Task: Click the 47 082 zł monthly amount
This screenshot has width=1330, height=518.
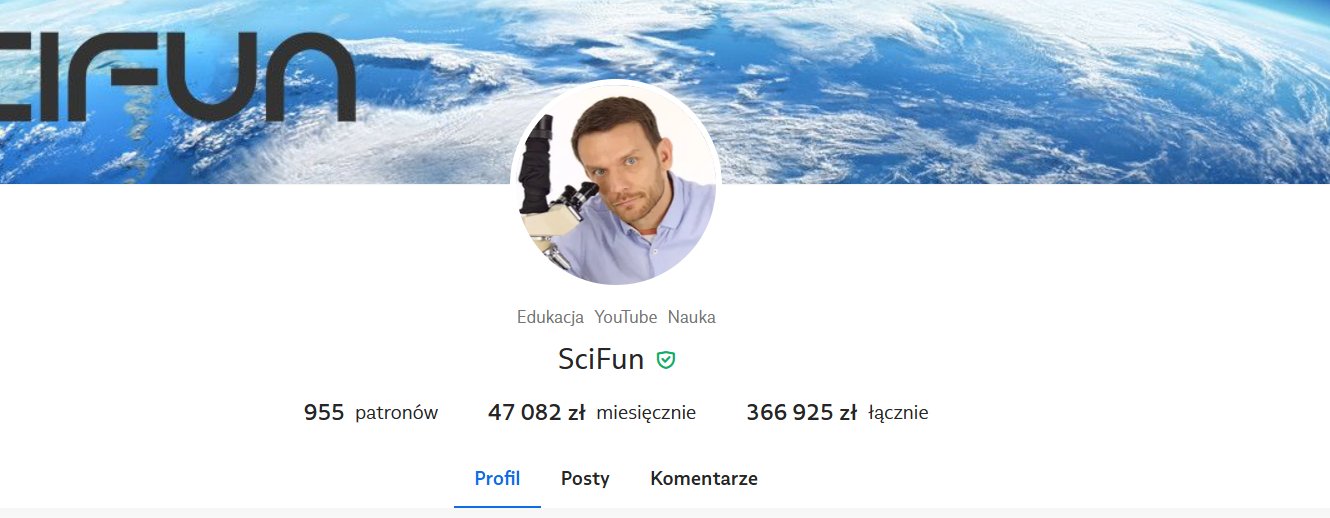Action: (537, 412)
